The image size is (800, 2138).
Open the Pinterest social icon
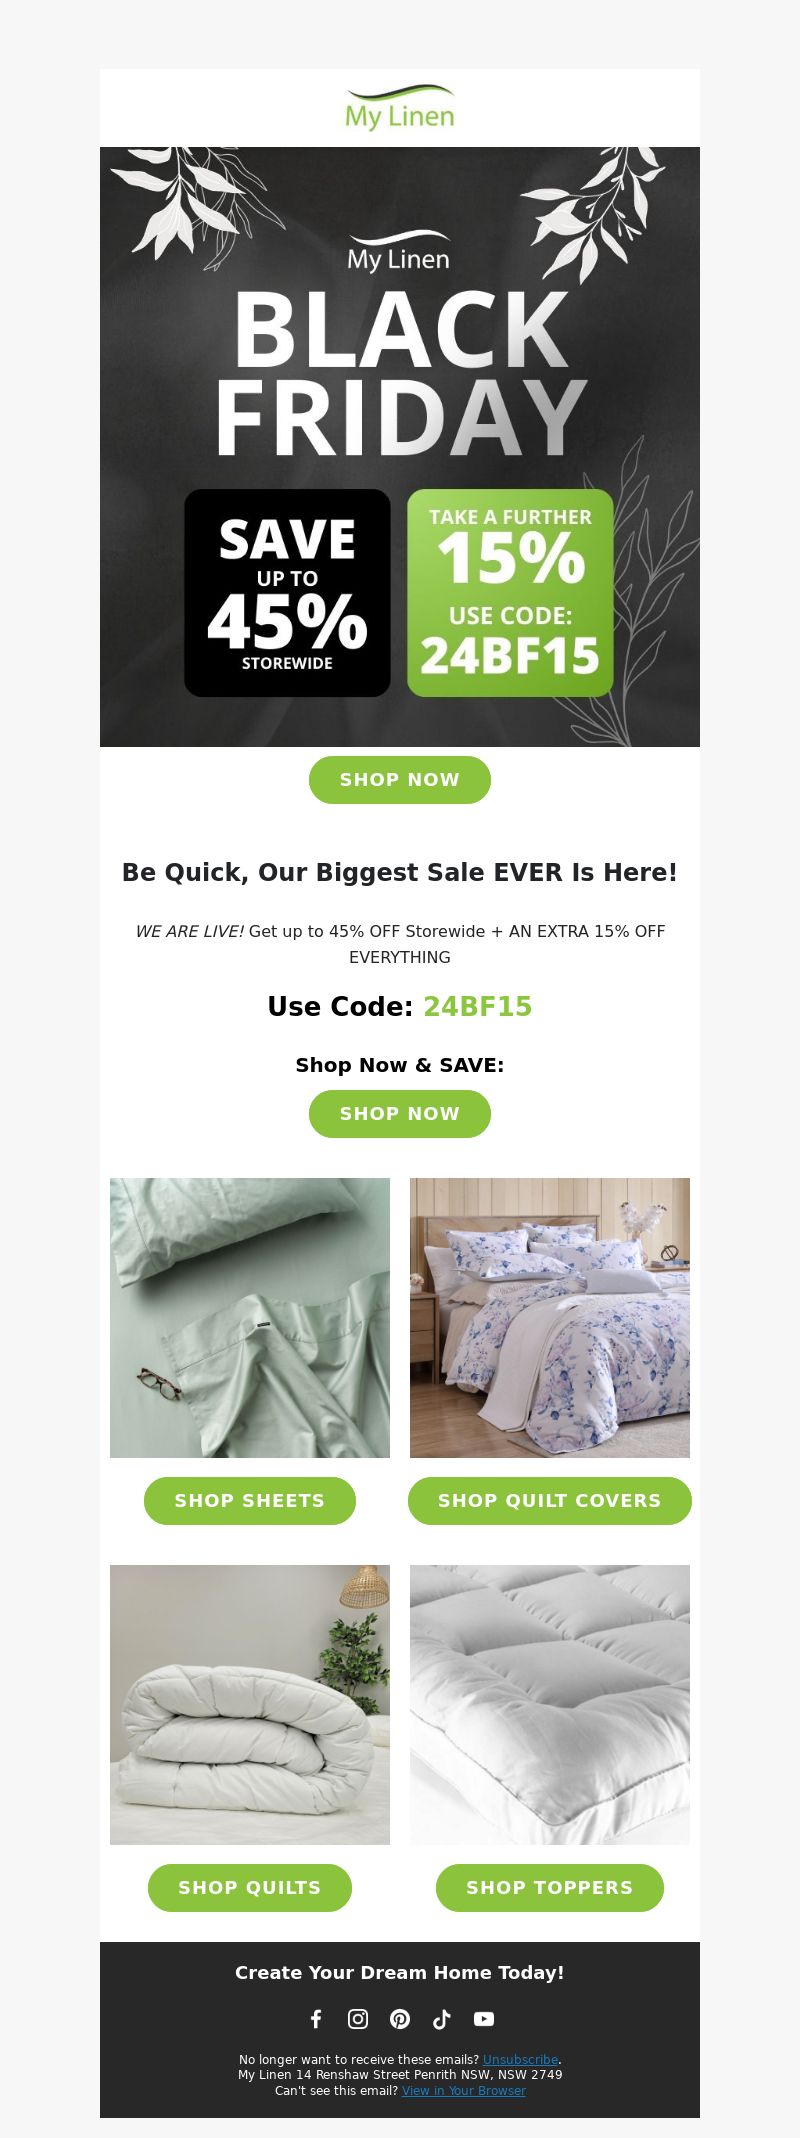pyautogui.click(x=400, y=2019)
